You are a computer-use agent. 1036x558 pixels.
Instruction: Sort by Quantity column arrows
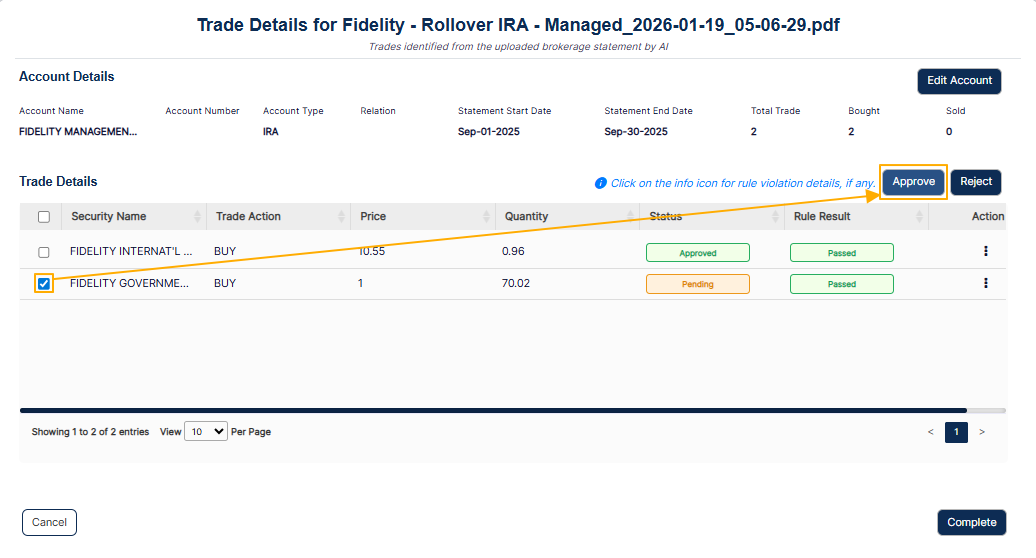[630, 217]
